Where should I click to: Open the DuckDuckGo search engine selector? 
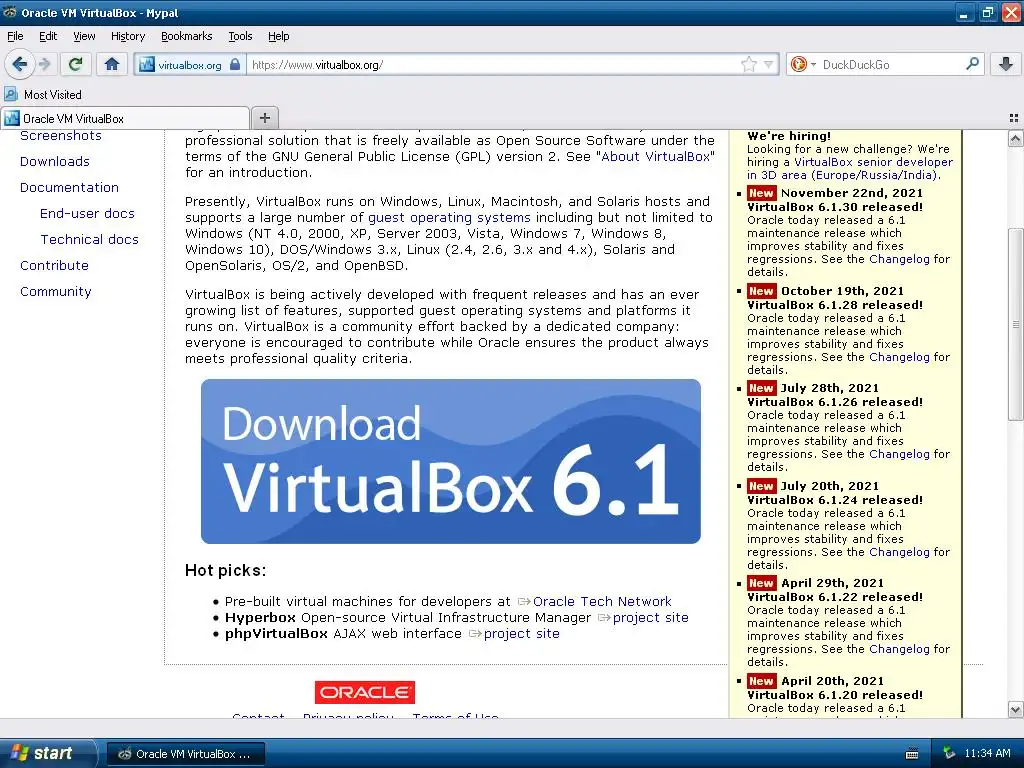pyautogui.click(x=803, y=64)
